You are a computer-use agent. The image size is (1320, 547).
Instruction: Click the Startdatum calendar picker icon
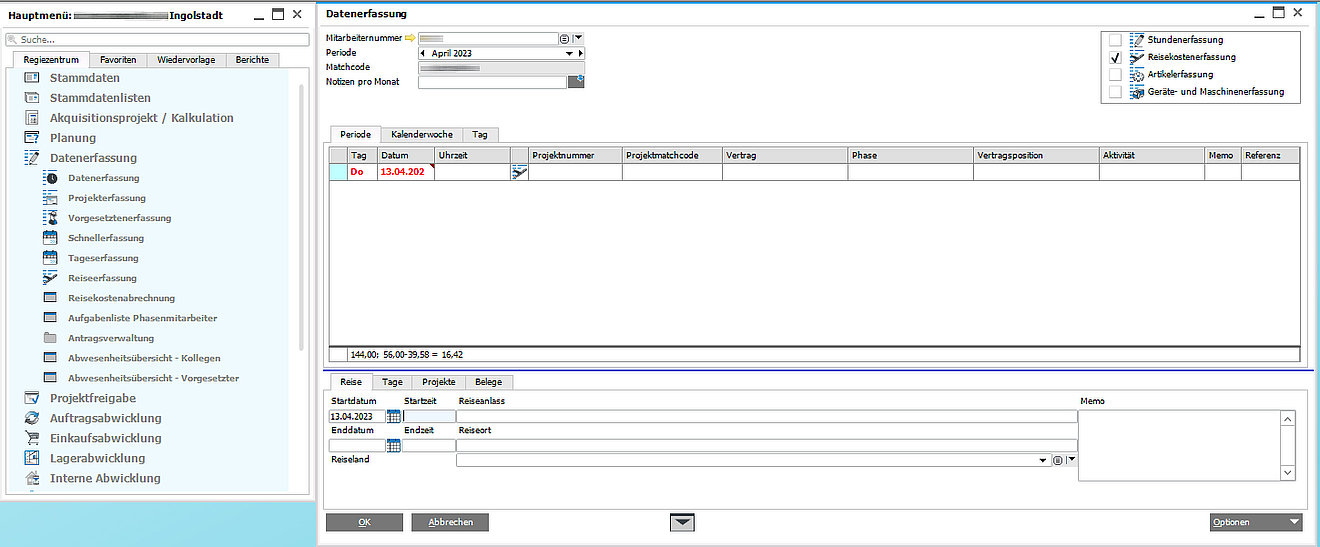point(393,416)
